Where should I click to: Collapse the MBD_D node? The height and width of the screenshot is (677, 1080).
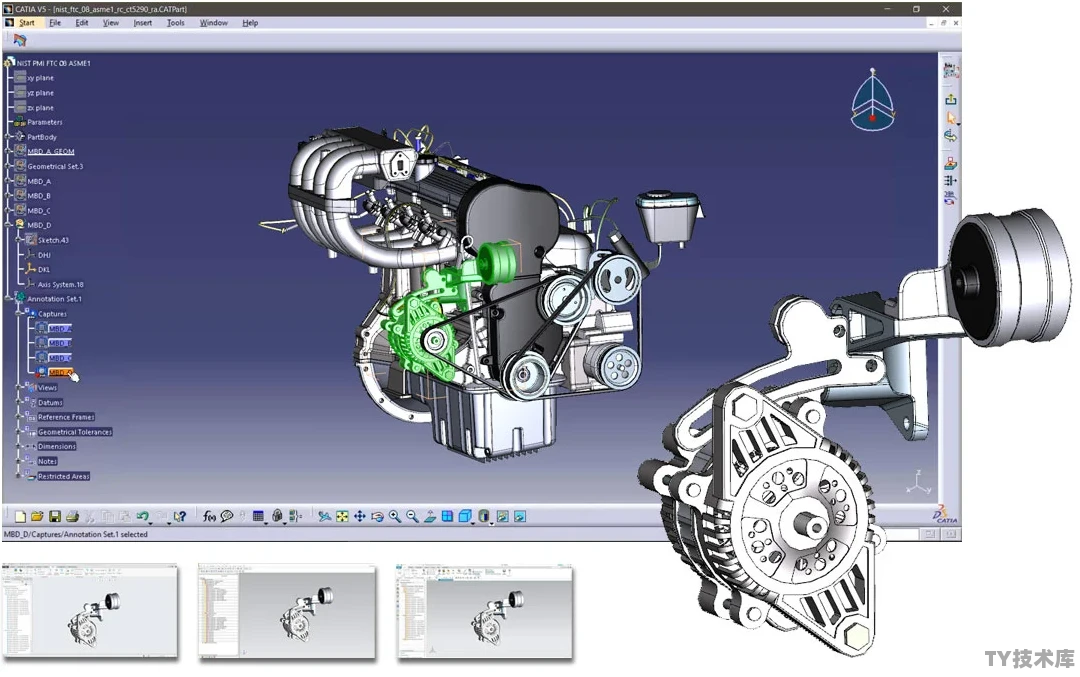(9, 225)
